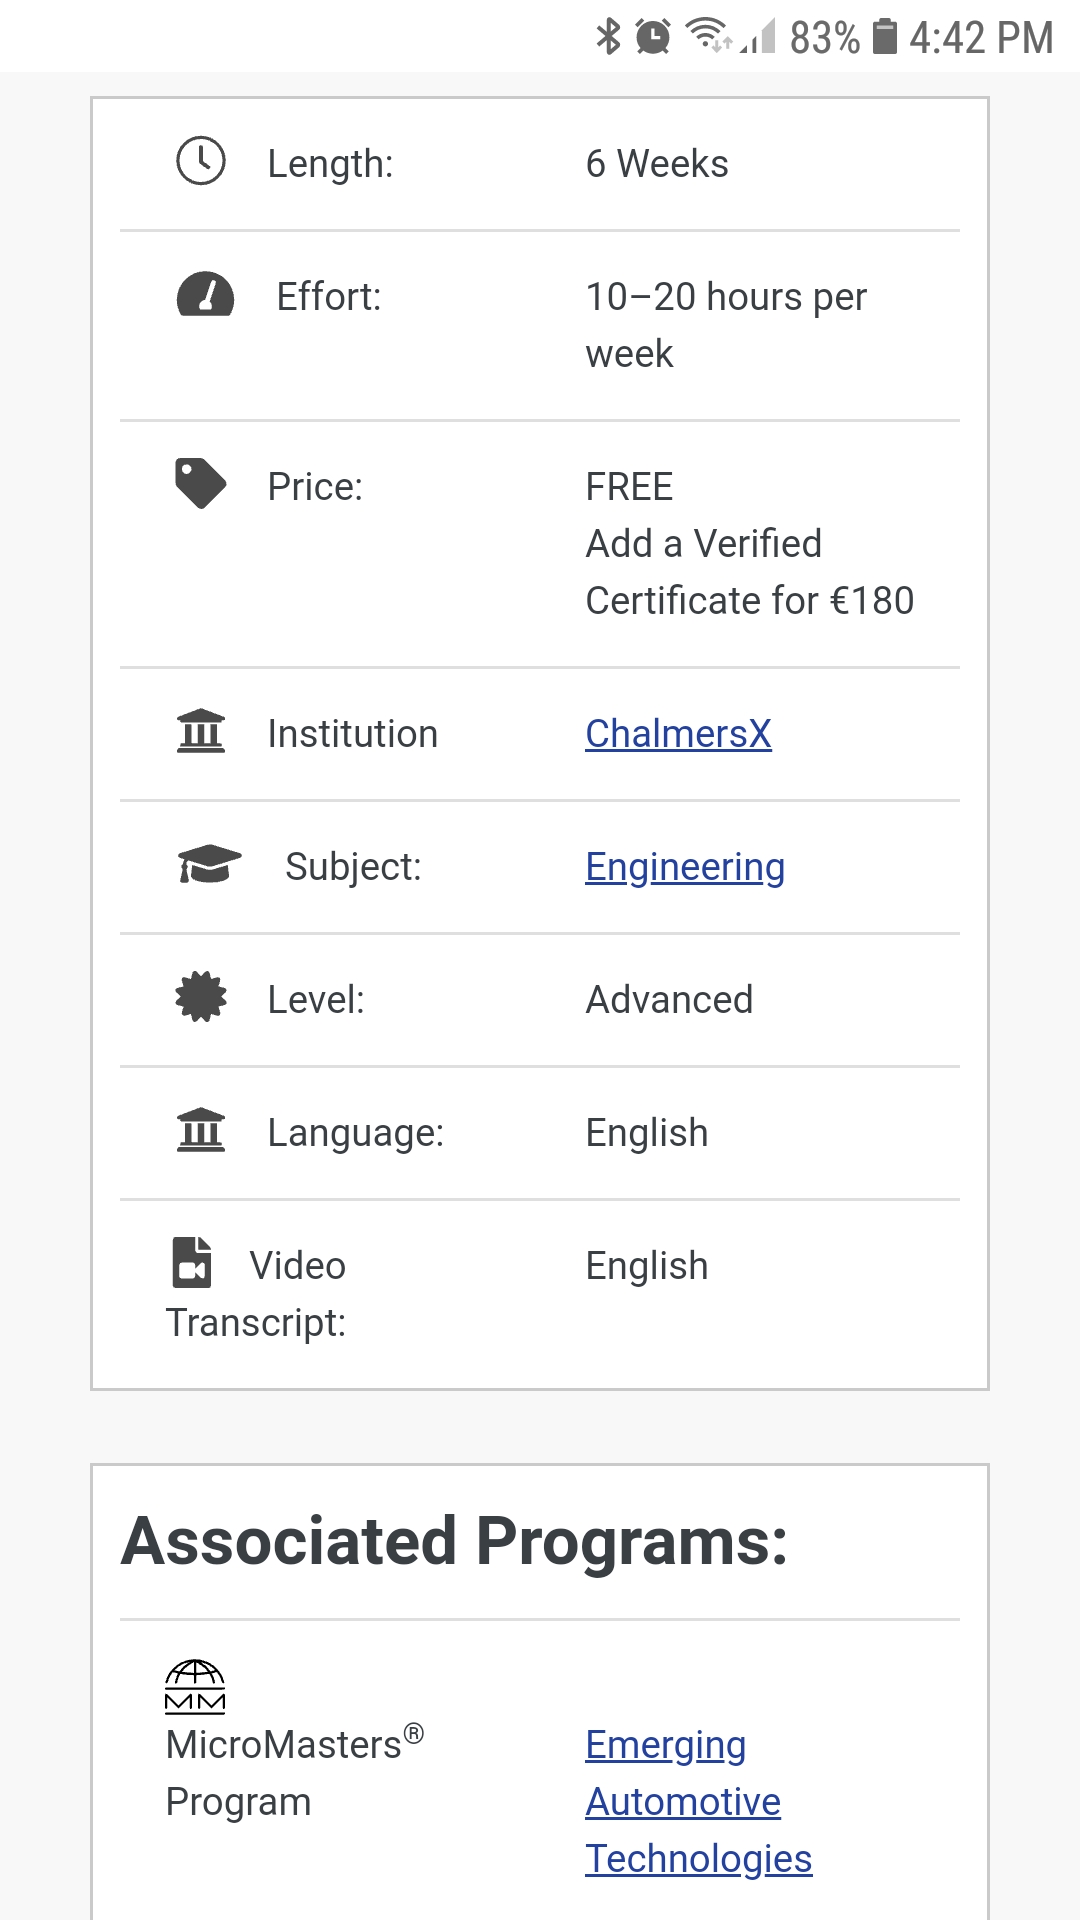Tap the MicroMasters globe logo
1080x1920 pixels.
tap(195, 1686)
